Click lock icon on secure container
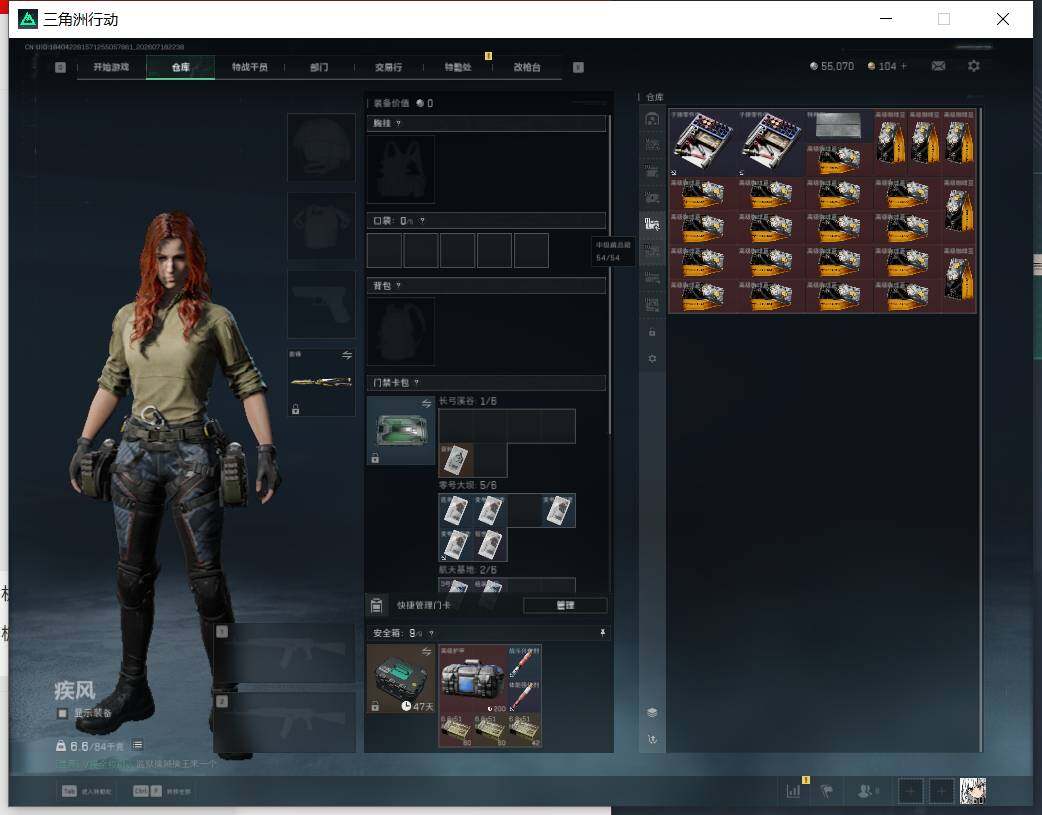The width and height of the screenshot is (1042, 815). click(375, 706)
